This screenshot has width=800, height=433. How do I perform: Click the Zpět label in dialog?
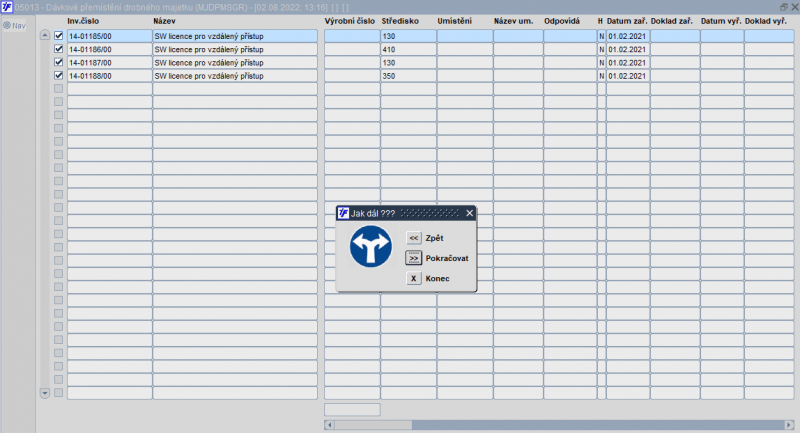pyautogui.click(x=434, y=238)
